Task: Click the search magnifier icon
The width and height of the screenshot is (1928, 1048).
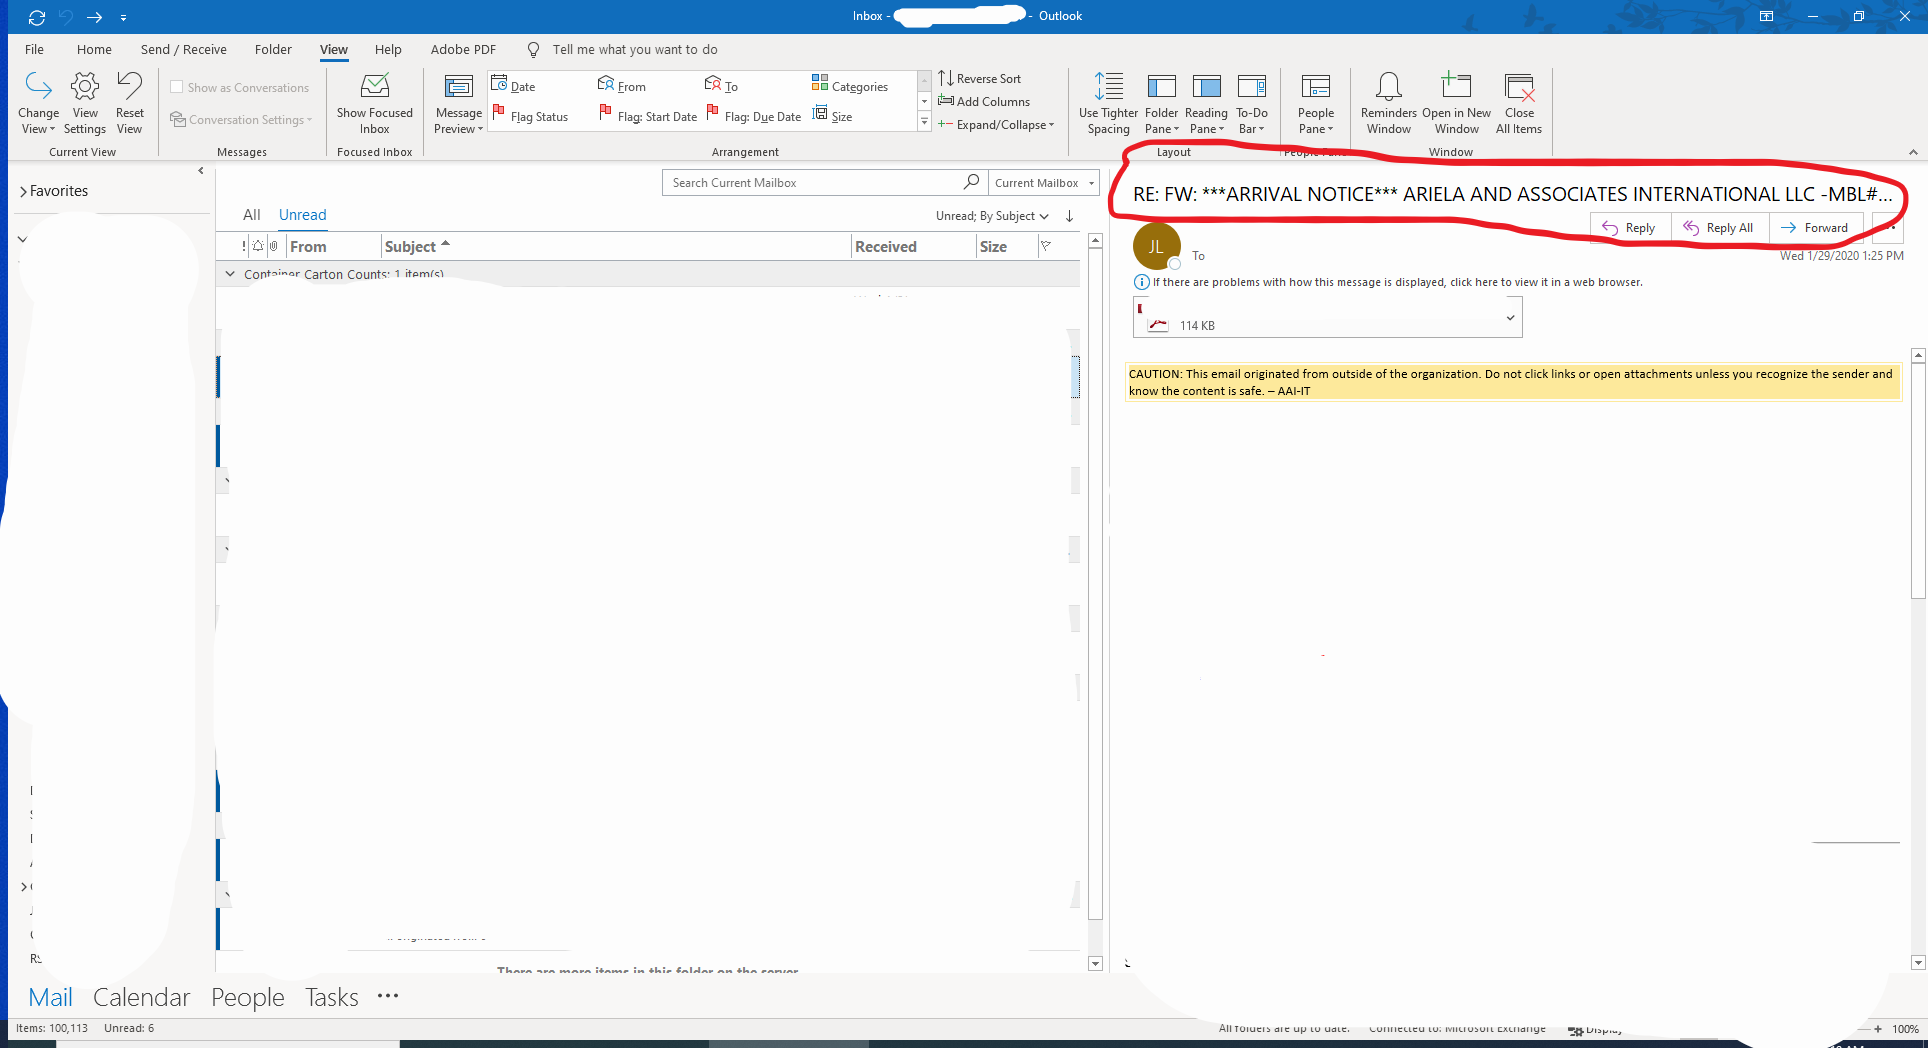Action: click(x=970, y=182)
